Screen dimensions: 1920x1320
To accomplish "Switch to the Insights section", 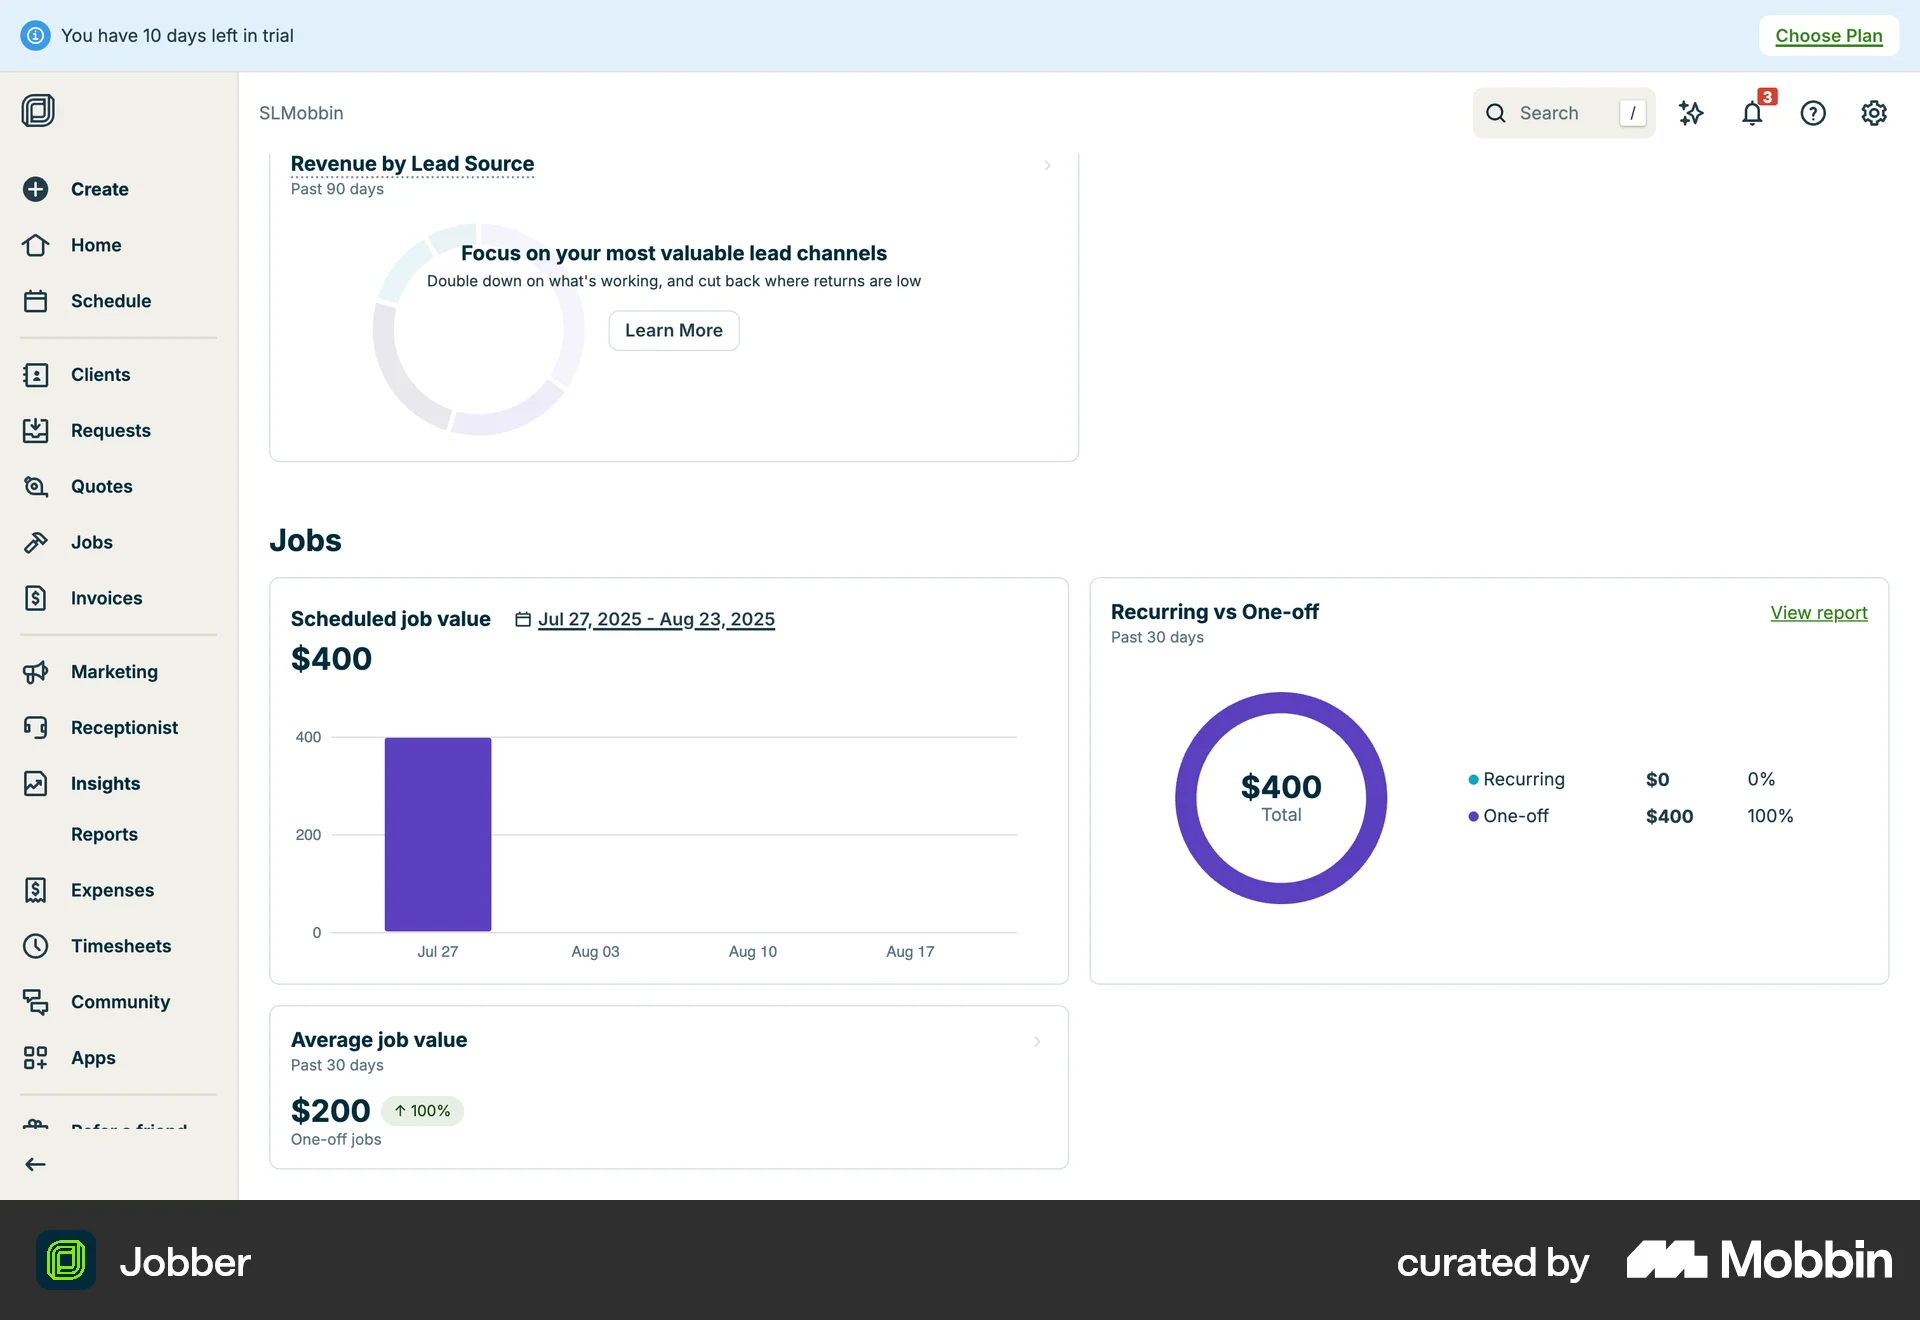I will pos(105,783).
